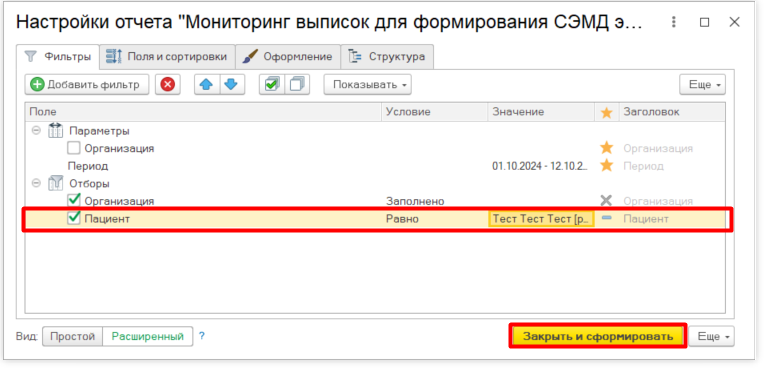Click star icon in Организация parameter row
Screen dimensions: 768x368
tap(606, 147)
